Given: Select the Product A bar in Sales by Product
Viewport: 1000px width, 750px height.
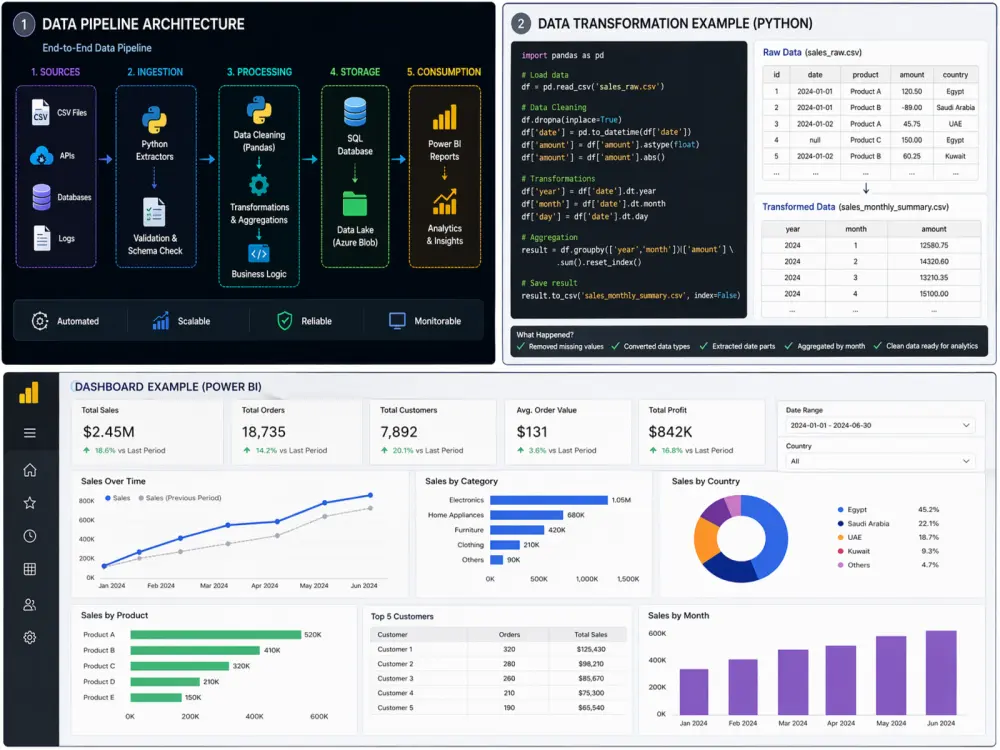Looking at the screenshot, I should pos(216,635).
